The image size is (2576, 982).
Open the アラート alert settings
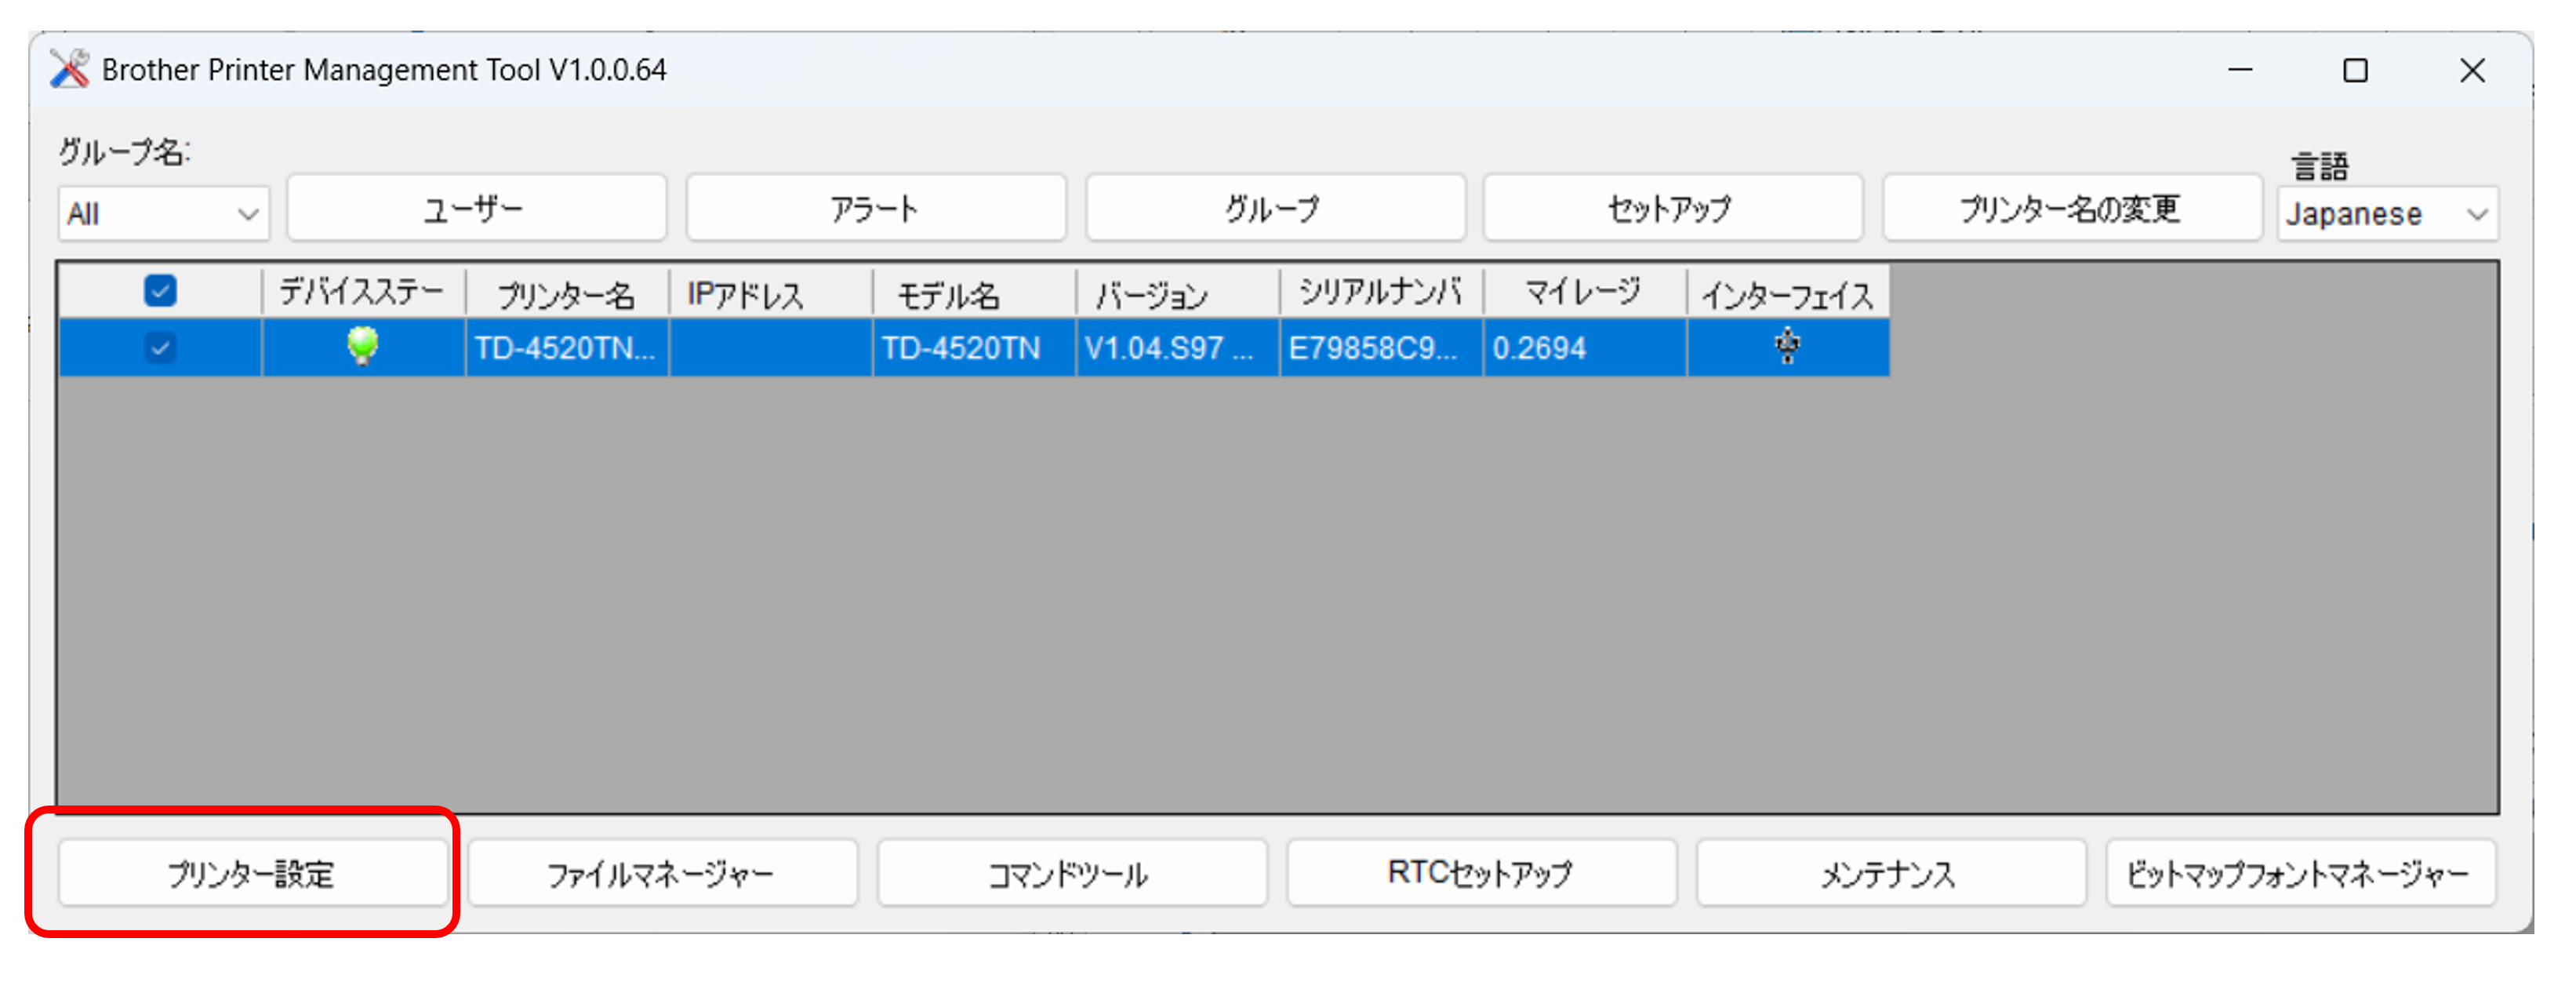875,208
